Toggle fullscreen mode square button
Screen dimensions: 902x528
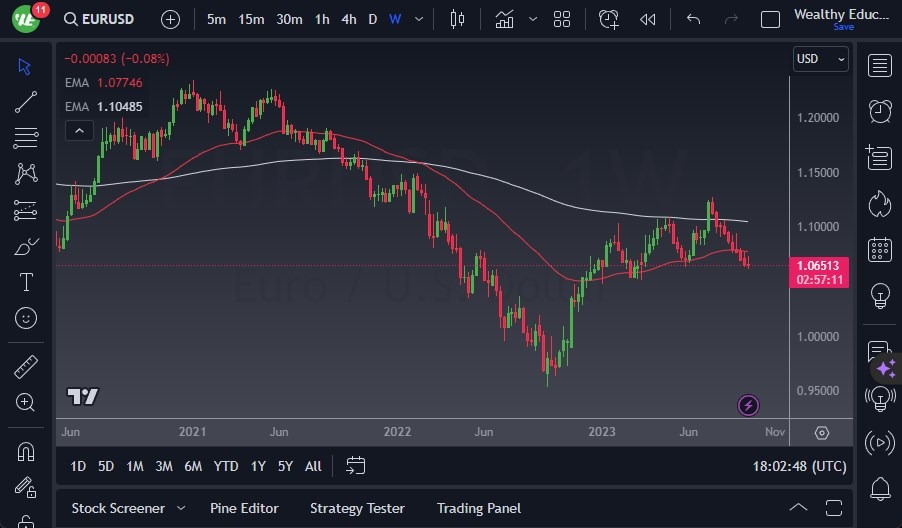770,19
